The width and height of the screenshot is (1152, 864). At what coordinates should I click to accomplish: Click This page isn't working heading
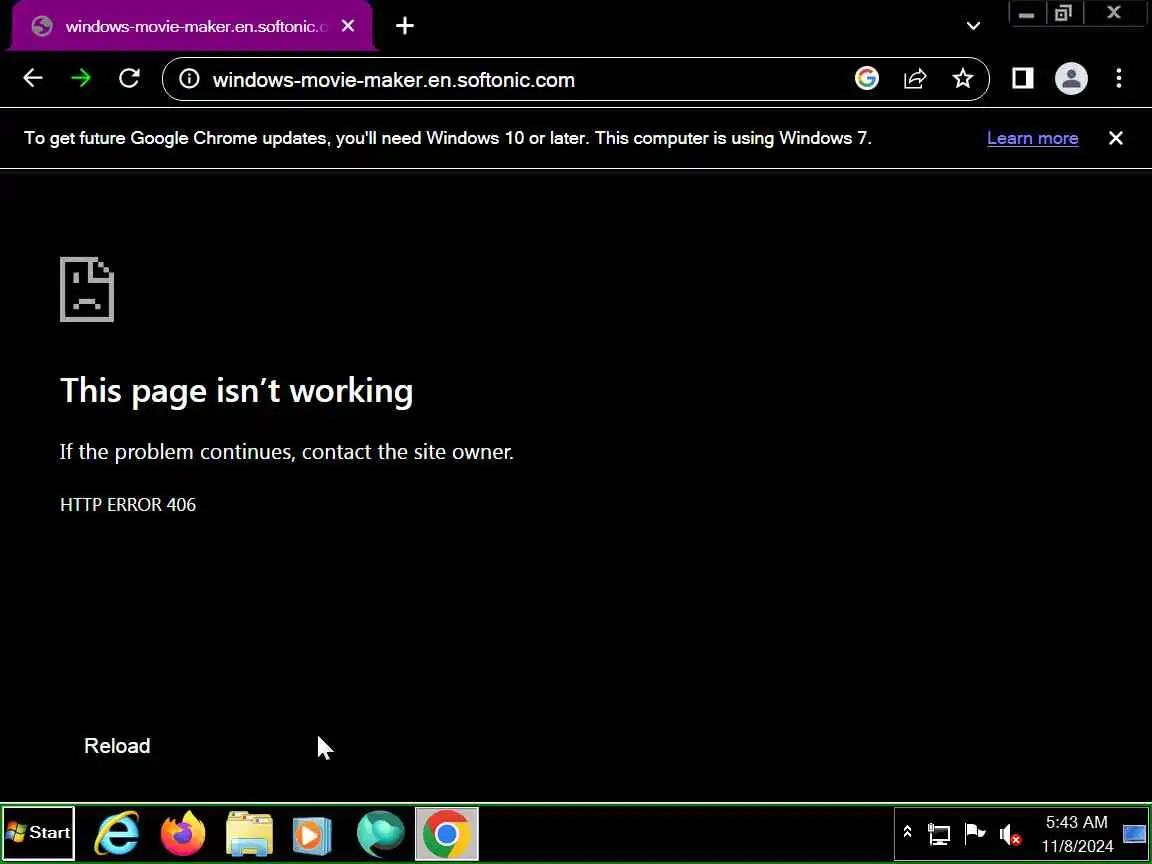[x=237, y=390]
